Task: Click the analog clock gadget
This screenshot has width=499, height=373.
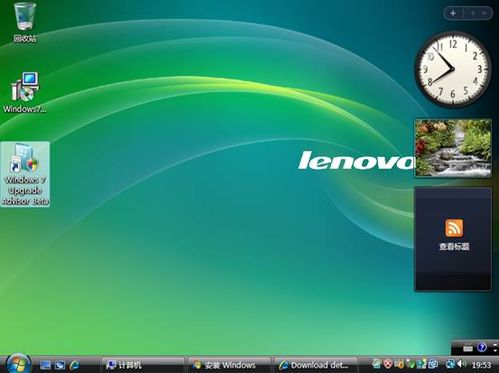Action: (x=453, y=69)
